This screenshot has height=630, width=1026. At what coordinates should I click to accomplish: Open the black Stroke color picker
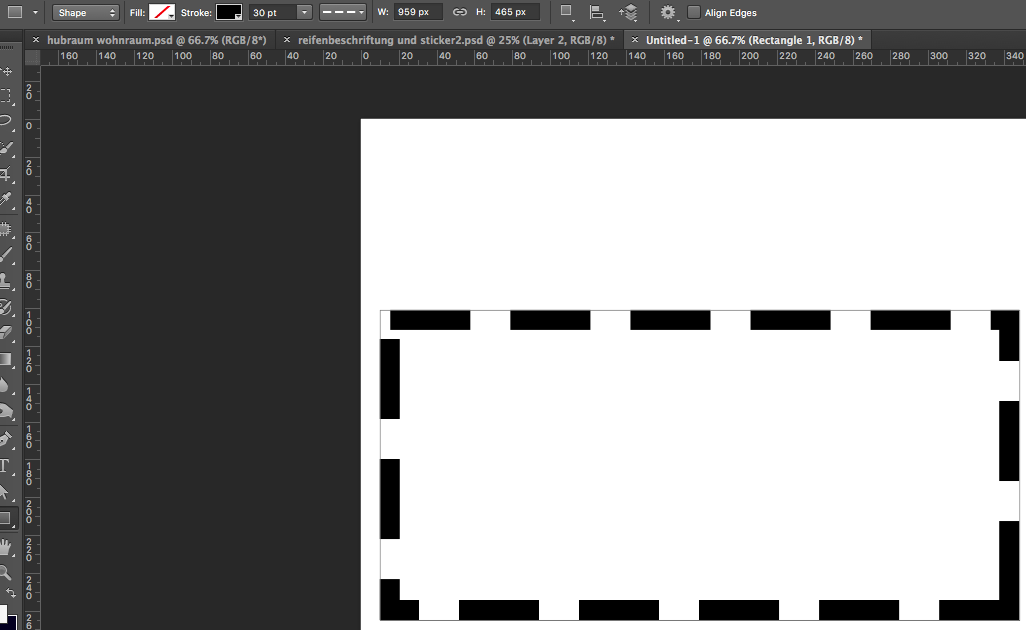point(229,12)
